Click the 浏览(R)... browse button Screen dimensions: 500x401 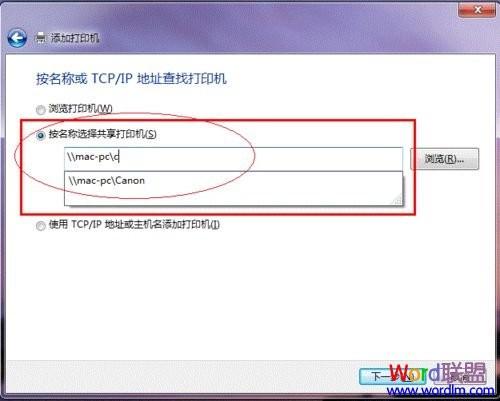click(x=444, y=159)
